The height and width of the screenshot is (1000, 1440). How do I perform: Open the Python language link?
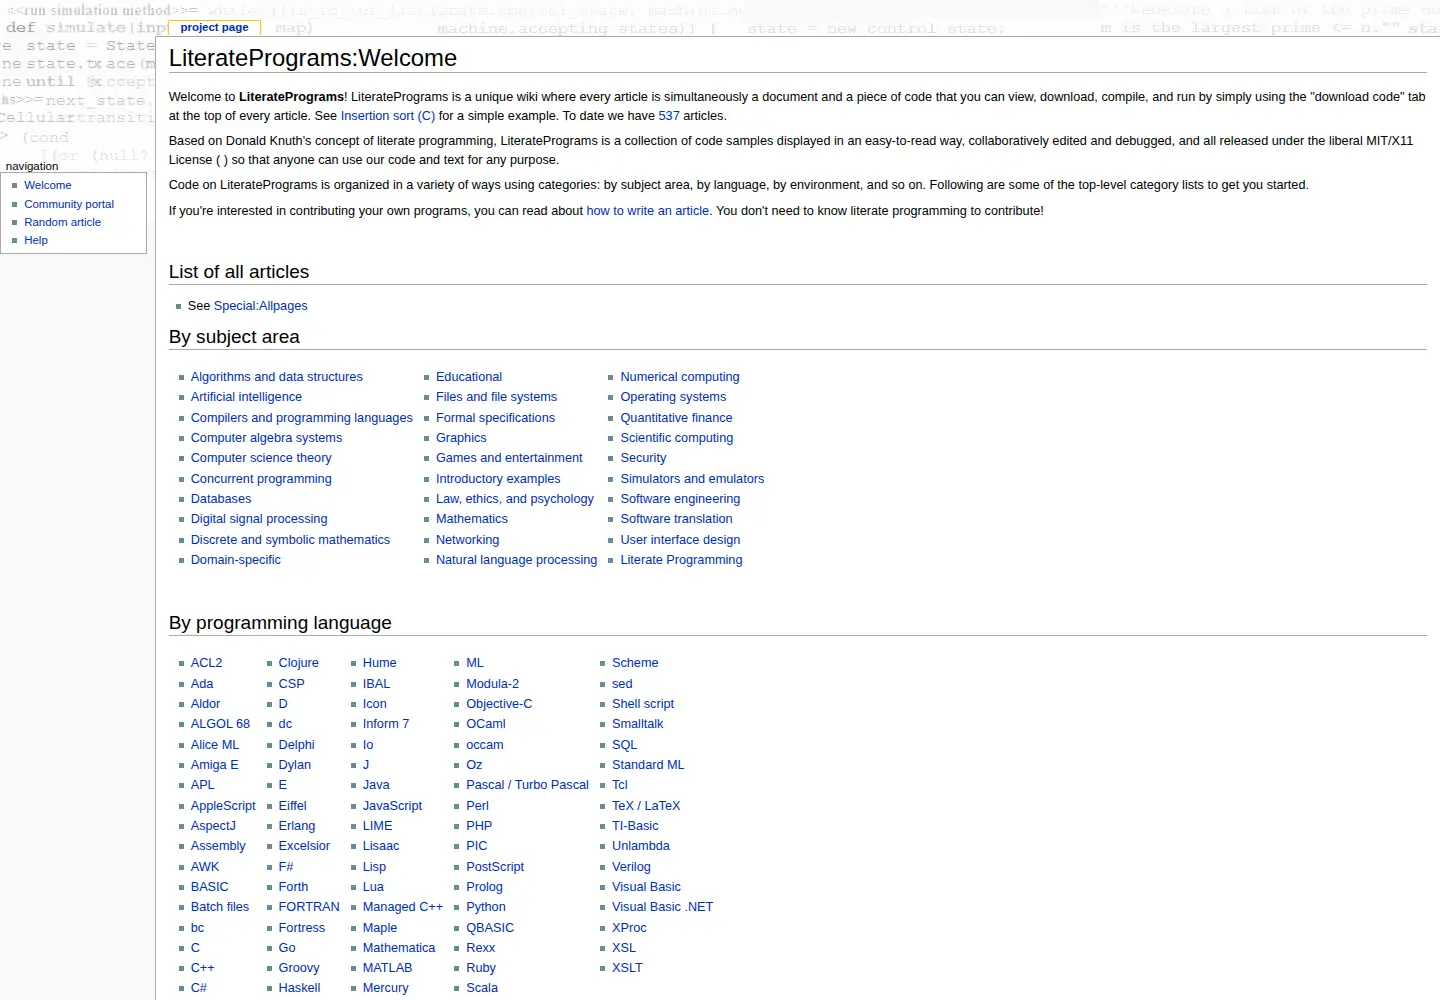point(486,907)
